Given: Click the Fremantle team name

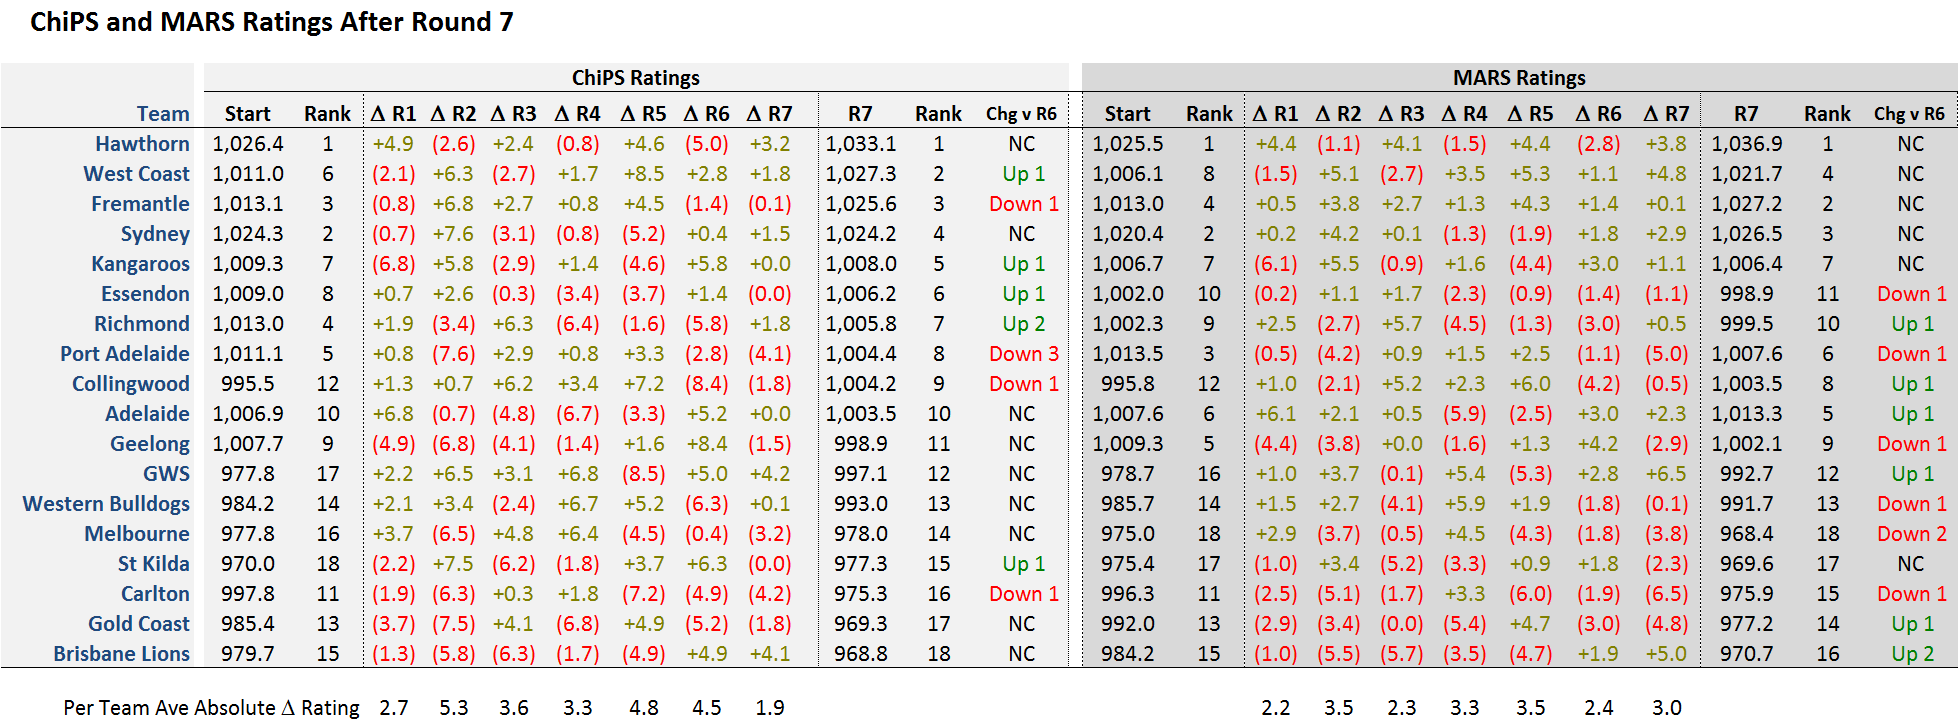Looking at the screenshot, I should pyautogui.click(x=140, y=204).
